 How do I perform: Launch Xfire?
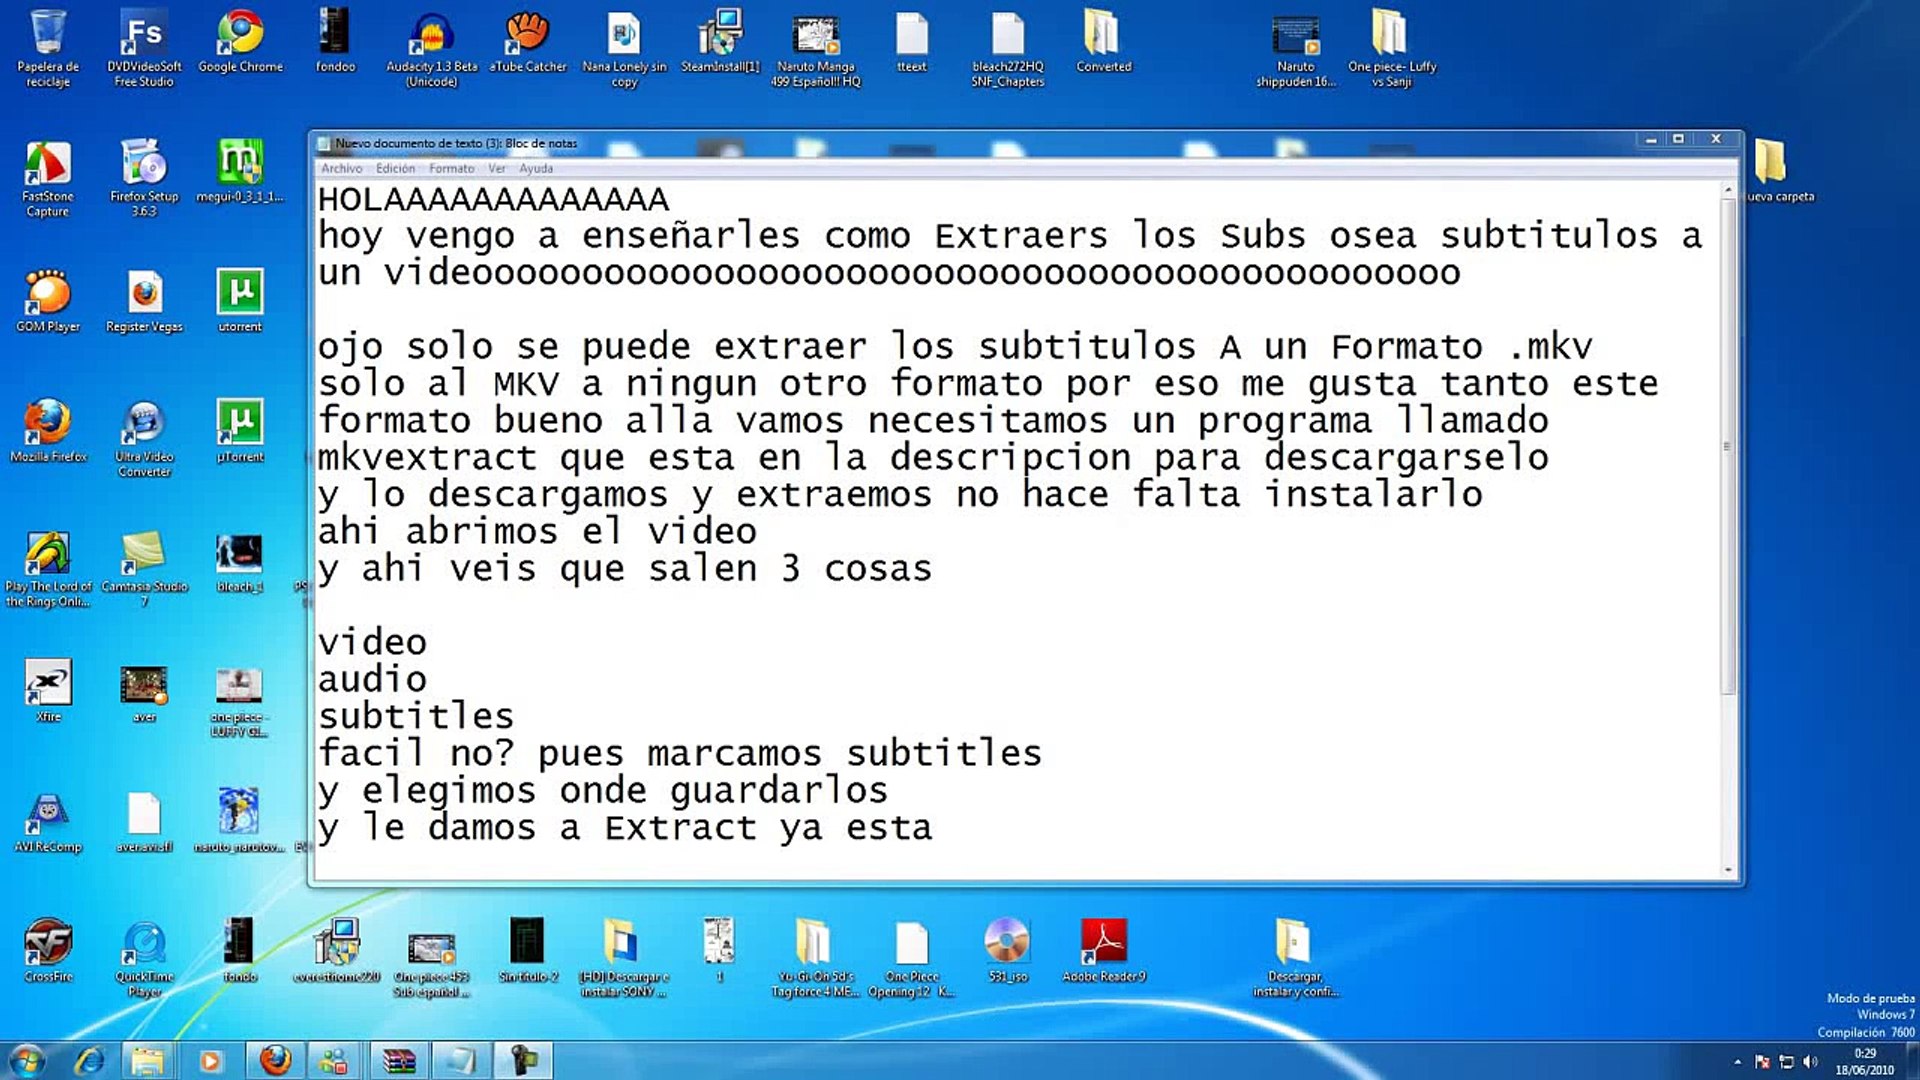tap(48, 685)
